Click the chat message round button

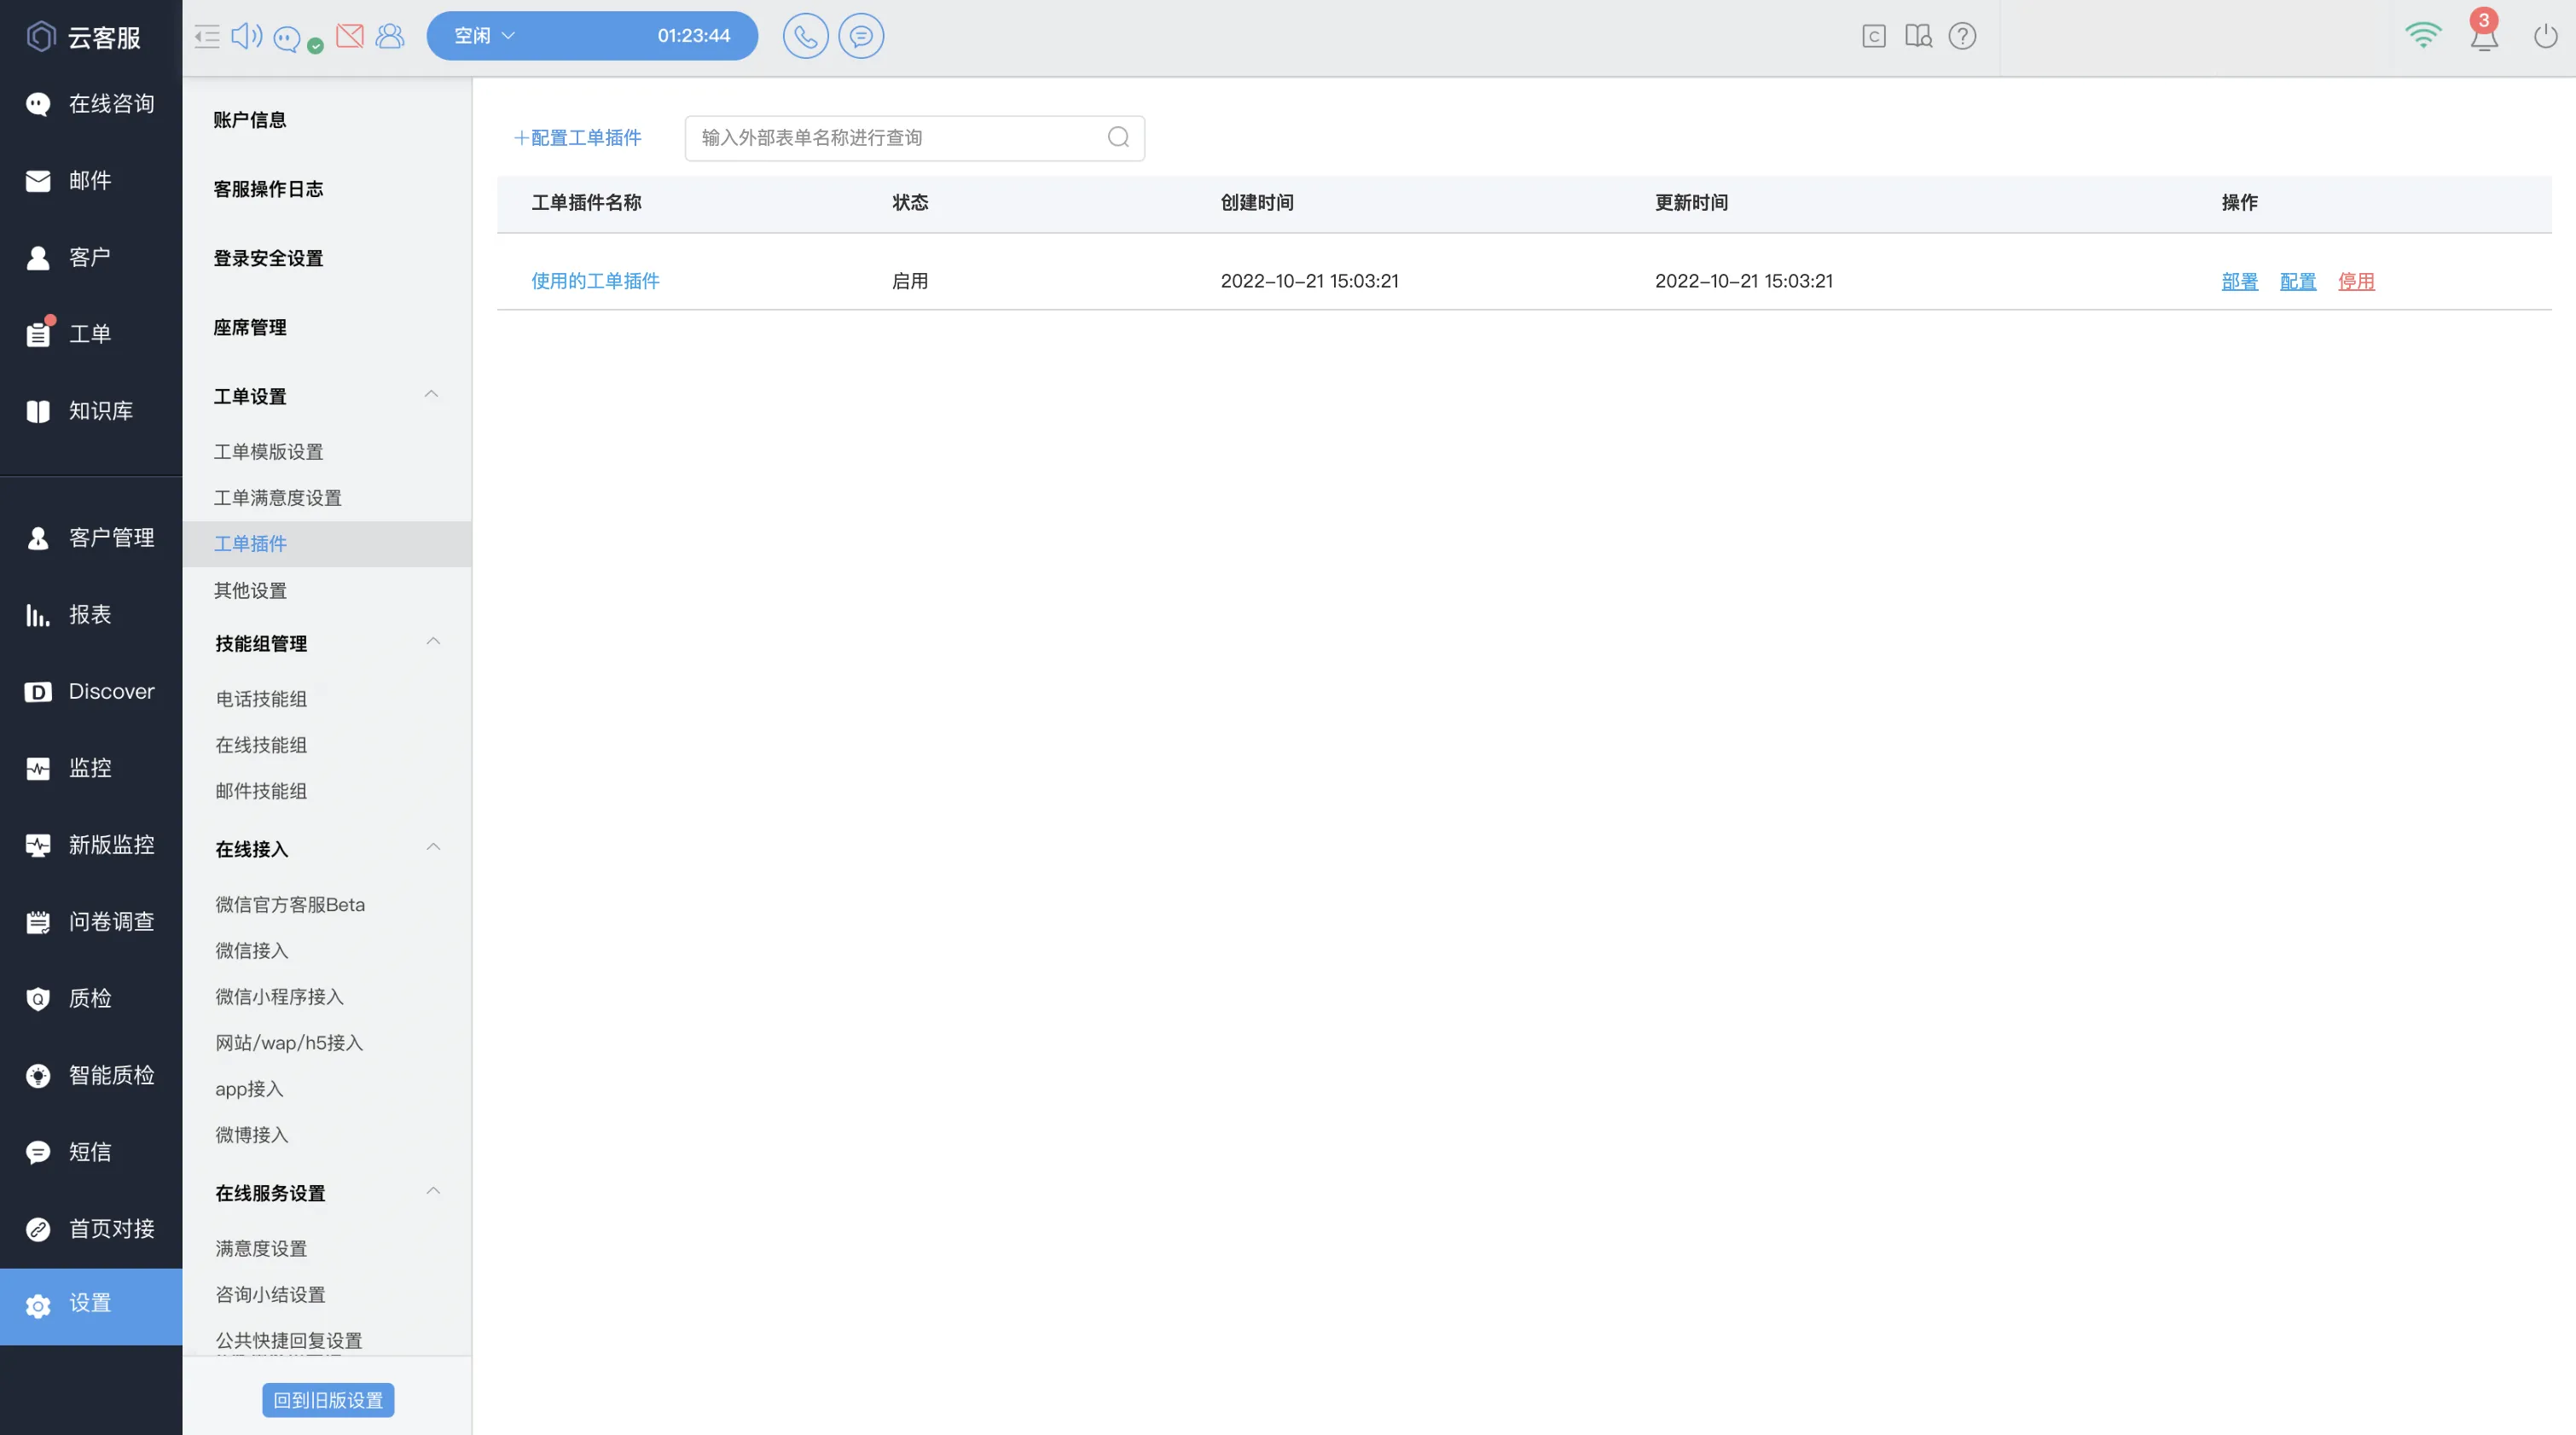tap(861, 36)
